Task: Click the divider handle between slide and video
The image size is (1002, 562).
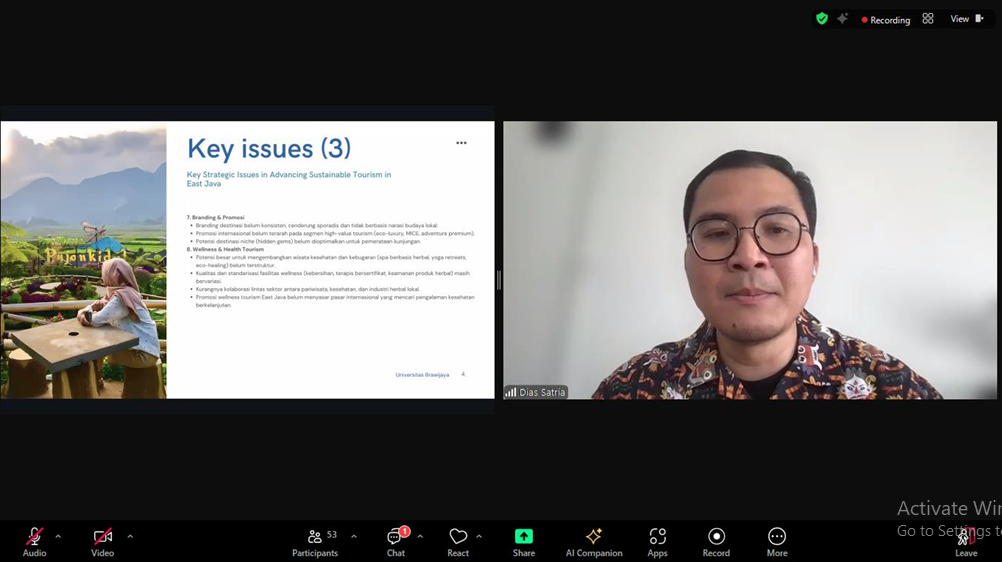Action: [x=498, y=280]
